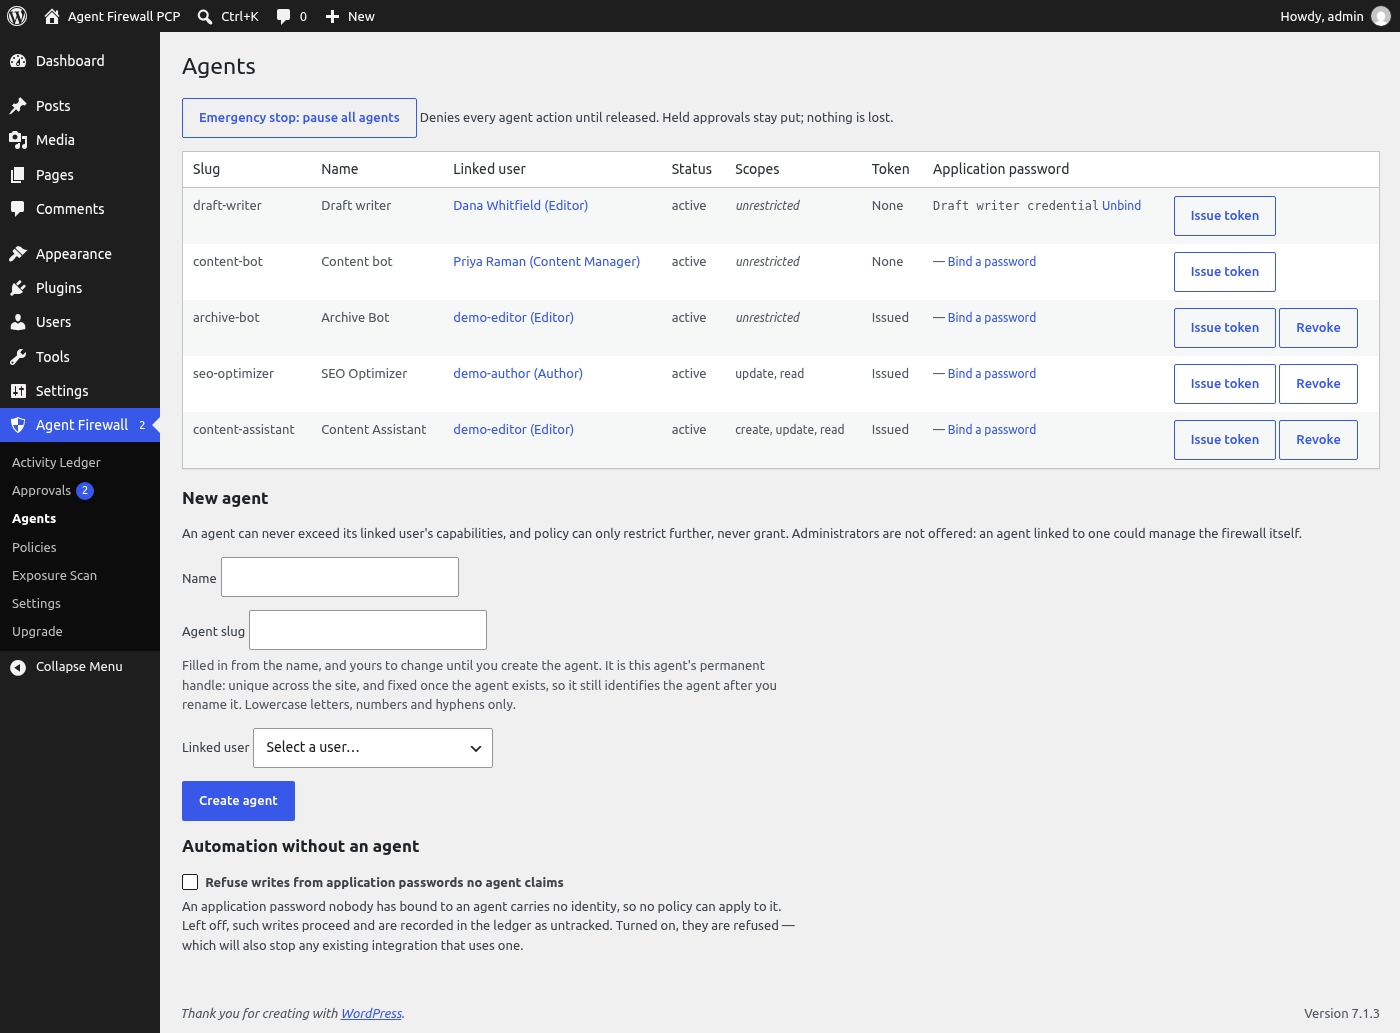Click the Create agent button
Screen dimensions: 1400x1033
click(x=238, y=801)
